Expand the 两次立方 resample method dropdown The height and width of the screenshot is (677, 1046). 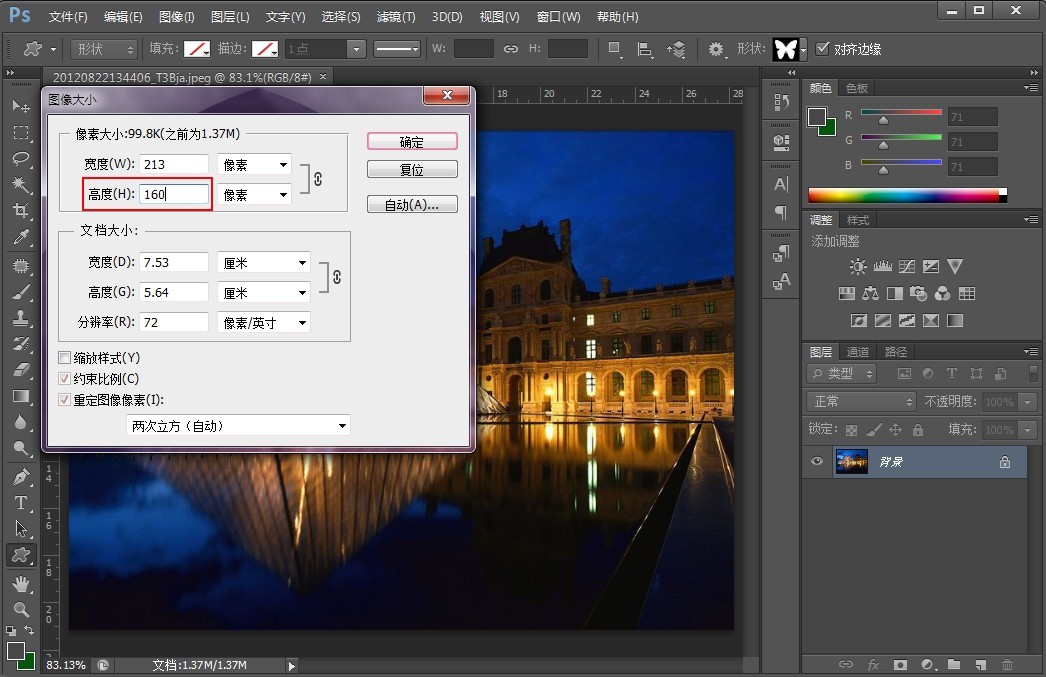pyautogui.click(x=238, y=426)
